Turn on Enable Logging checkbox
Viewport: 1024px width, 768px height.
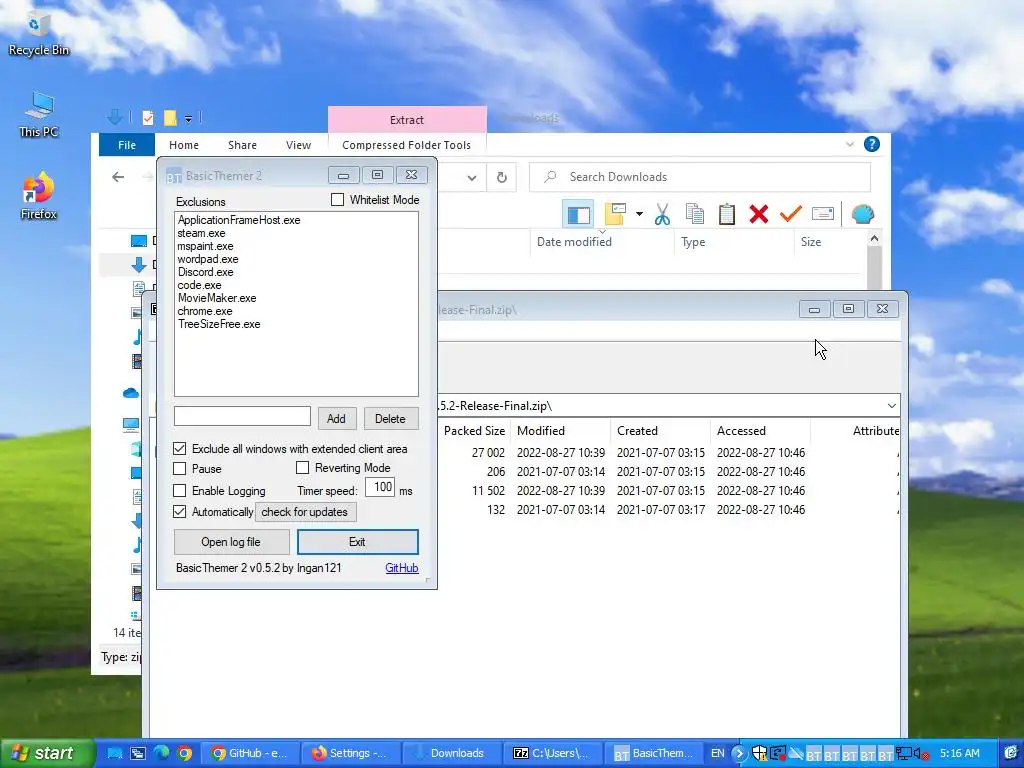(180, 490)
